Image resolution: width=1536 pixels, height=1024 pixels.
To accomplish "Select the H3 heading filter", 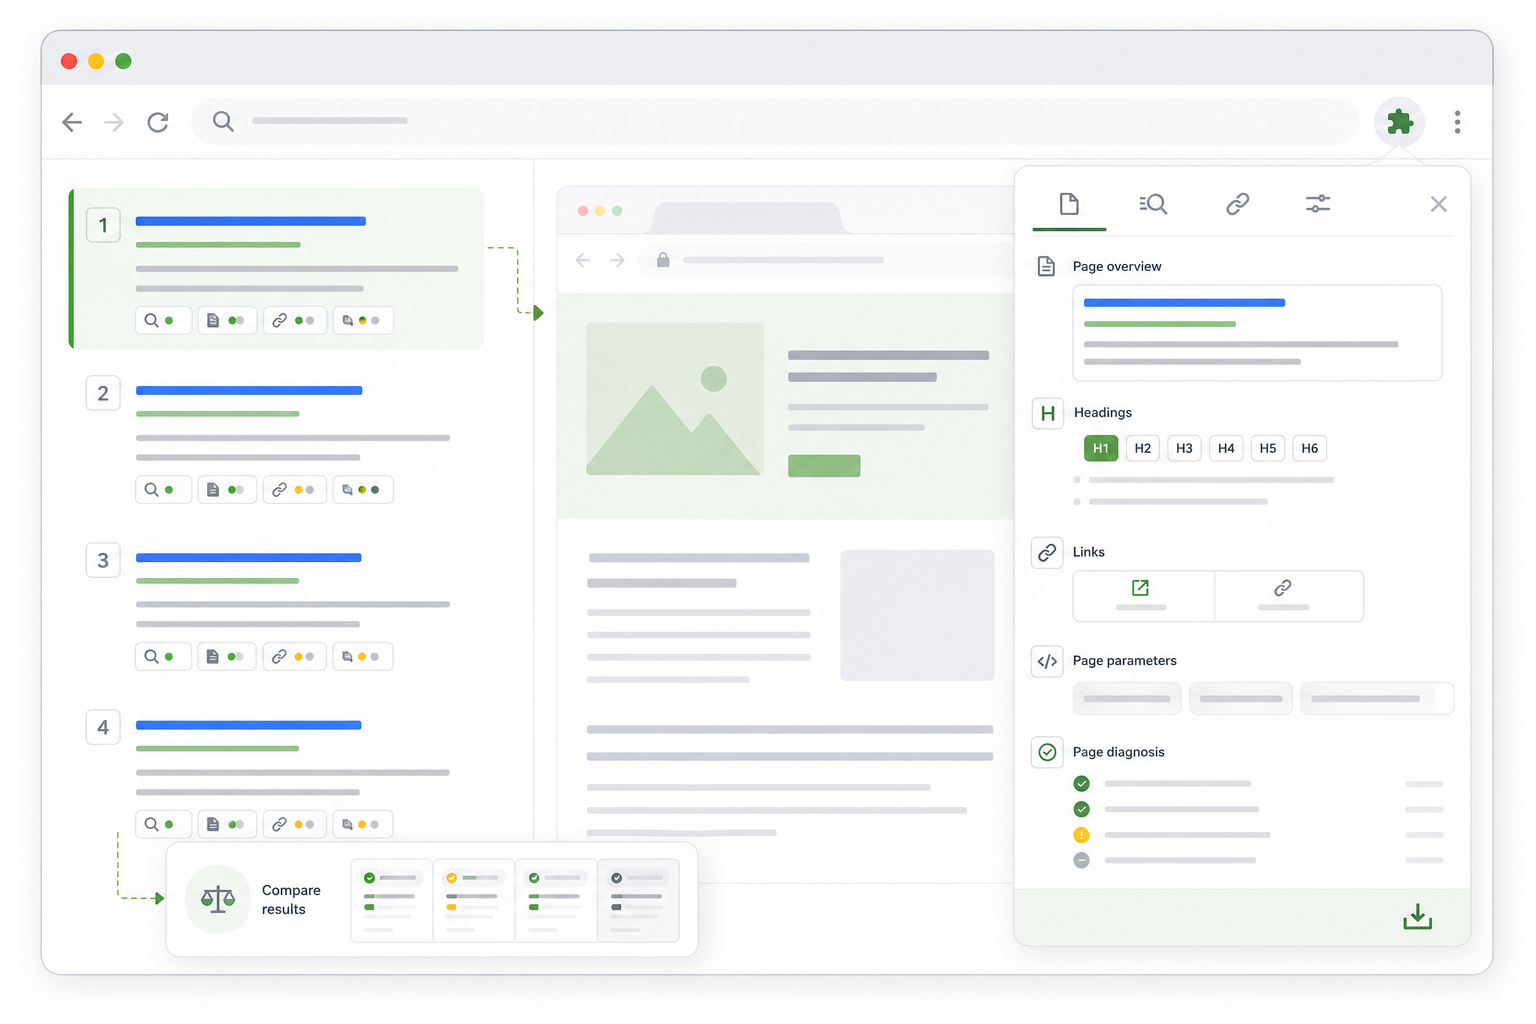I will point(1185,448).
